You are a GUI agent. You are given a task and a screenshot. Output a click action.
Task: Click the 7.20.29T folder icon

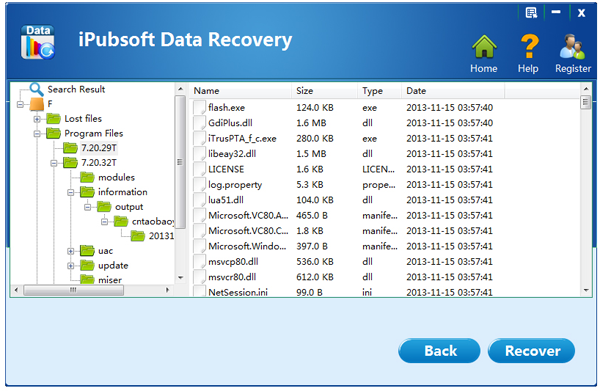click(70, 148)
